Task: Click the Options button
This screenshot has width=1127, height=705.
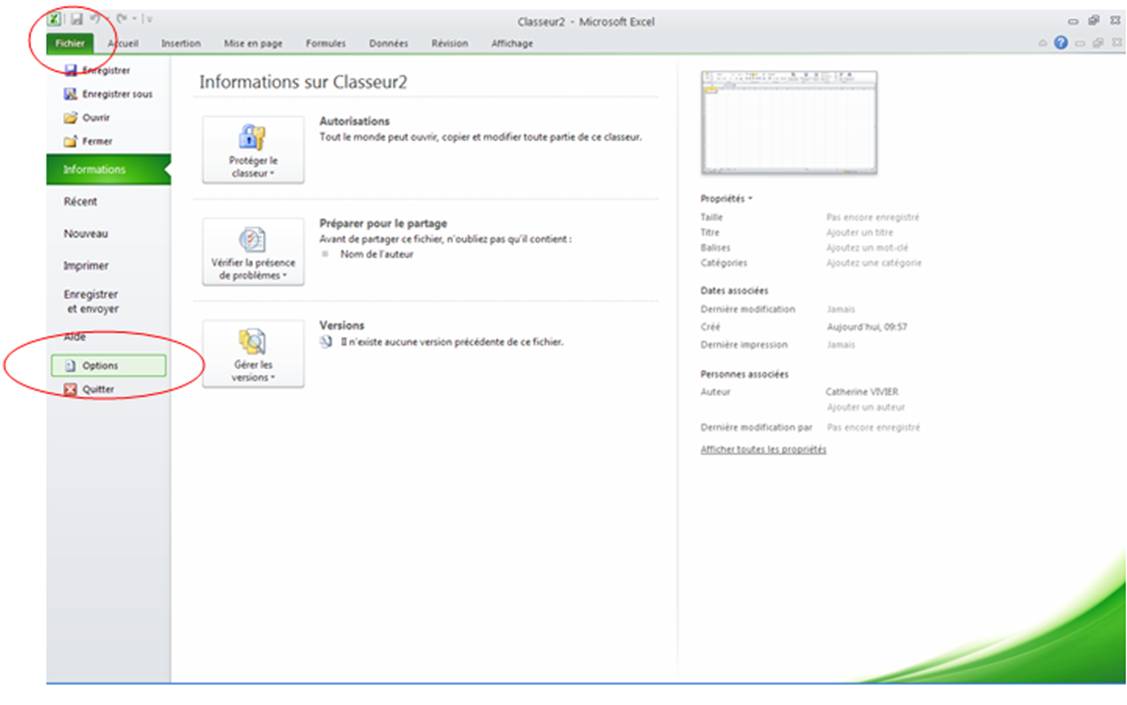Action: tap(109, 366)
